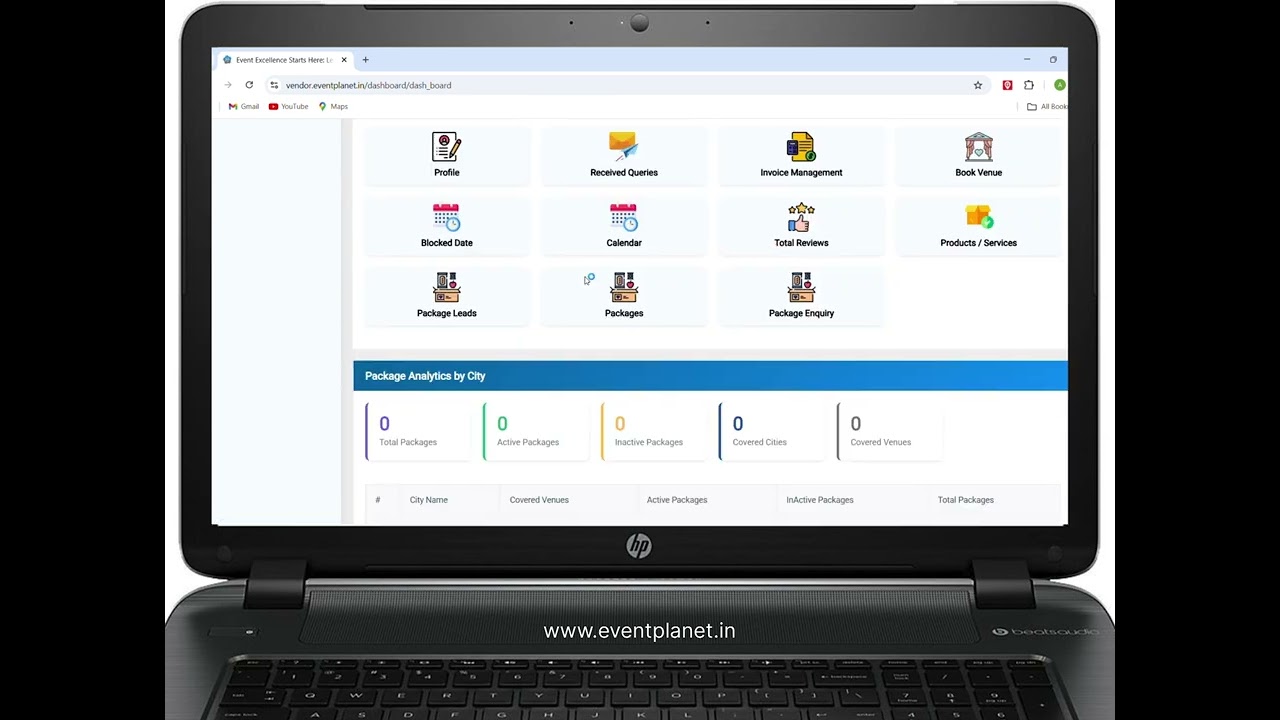Open the browser extensions puzzle icon
This screenshot has width=1280, height=720.
pyautogui.click(x=1028, y=85)
